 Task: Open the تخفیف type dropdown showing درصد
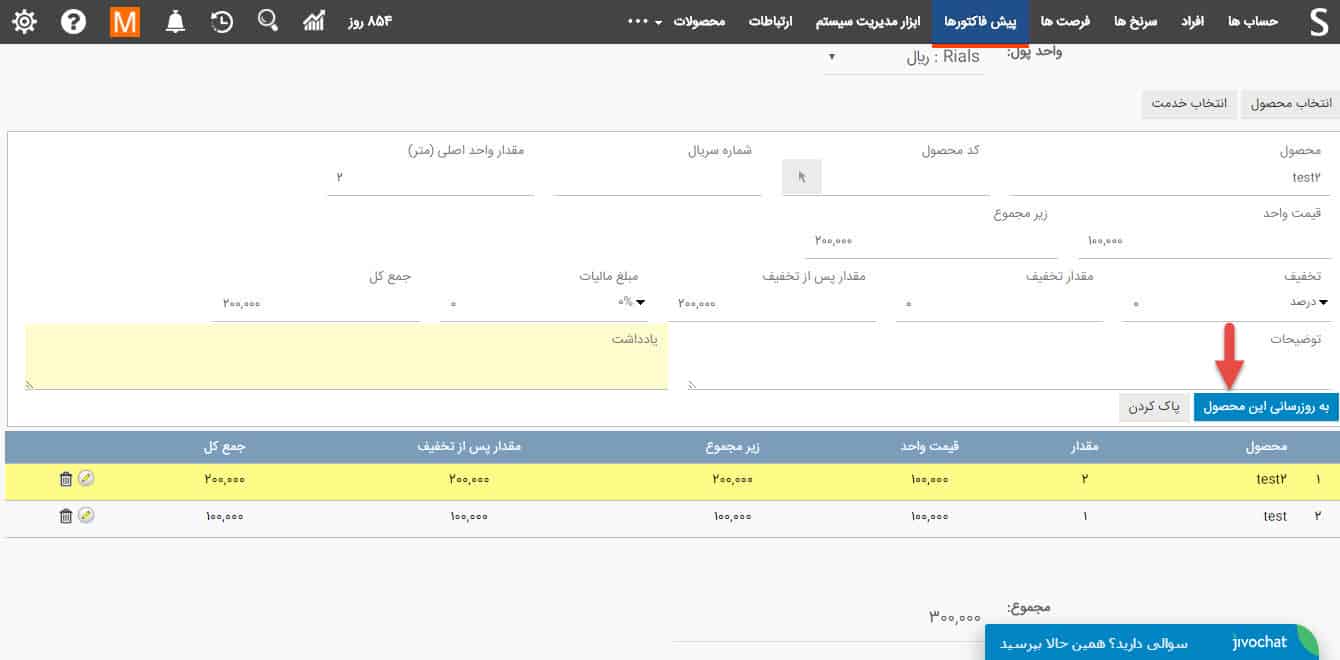1308,302
